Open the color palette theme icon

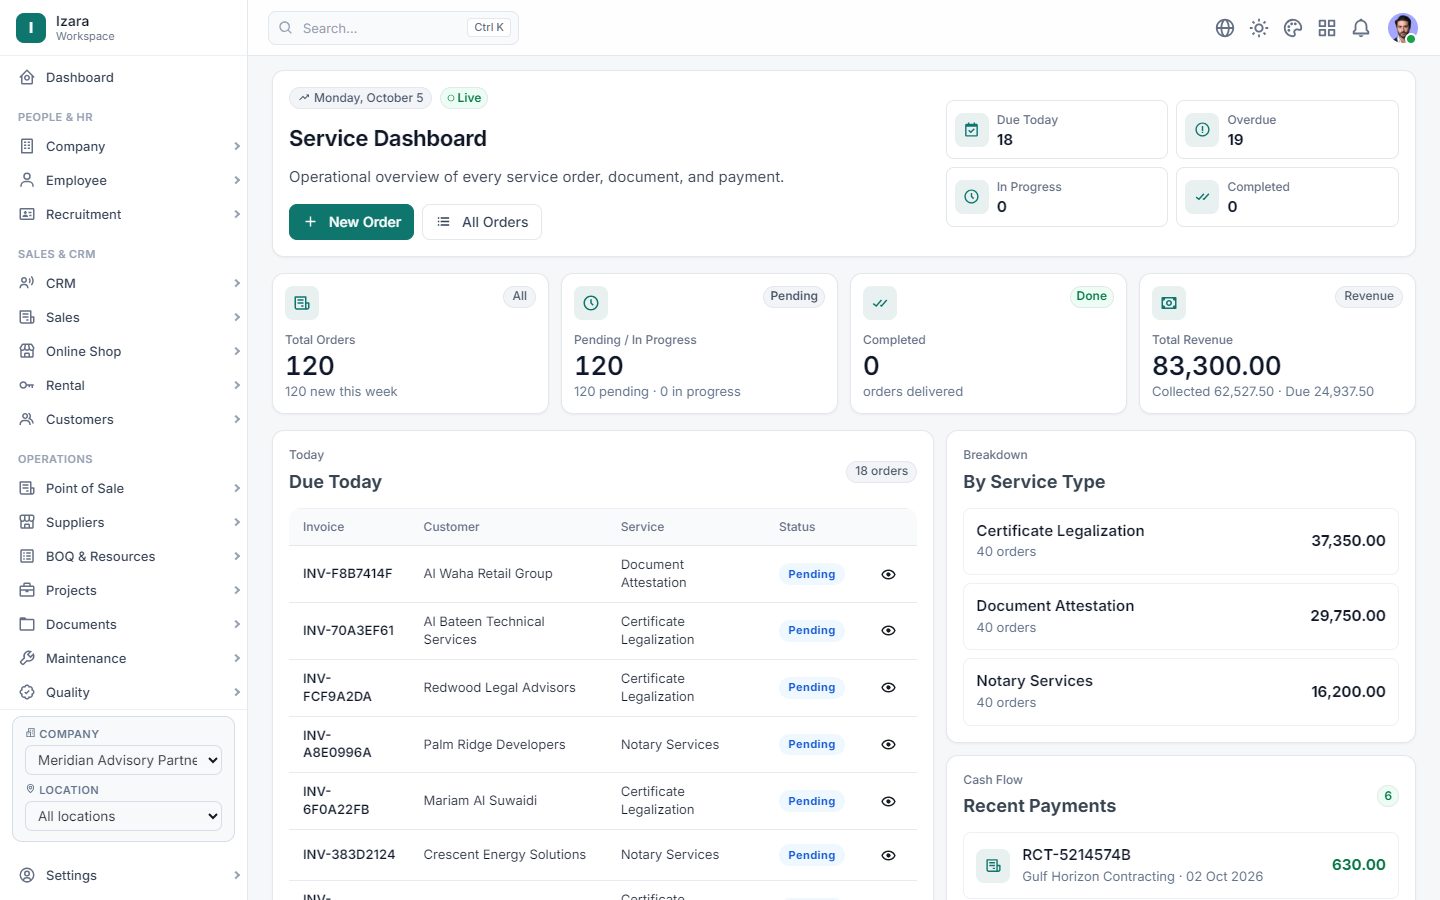pos(1293,28)
